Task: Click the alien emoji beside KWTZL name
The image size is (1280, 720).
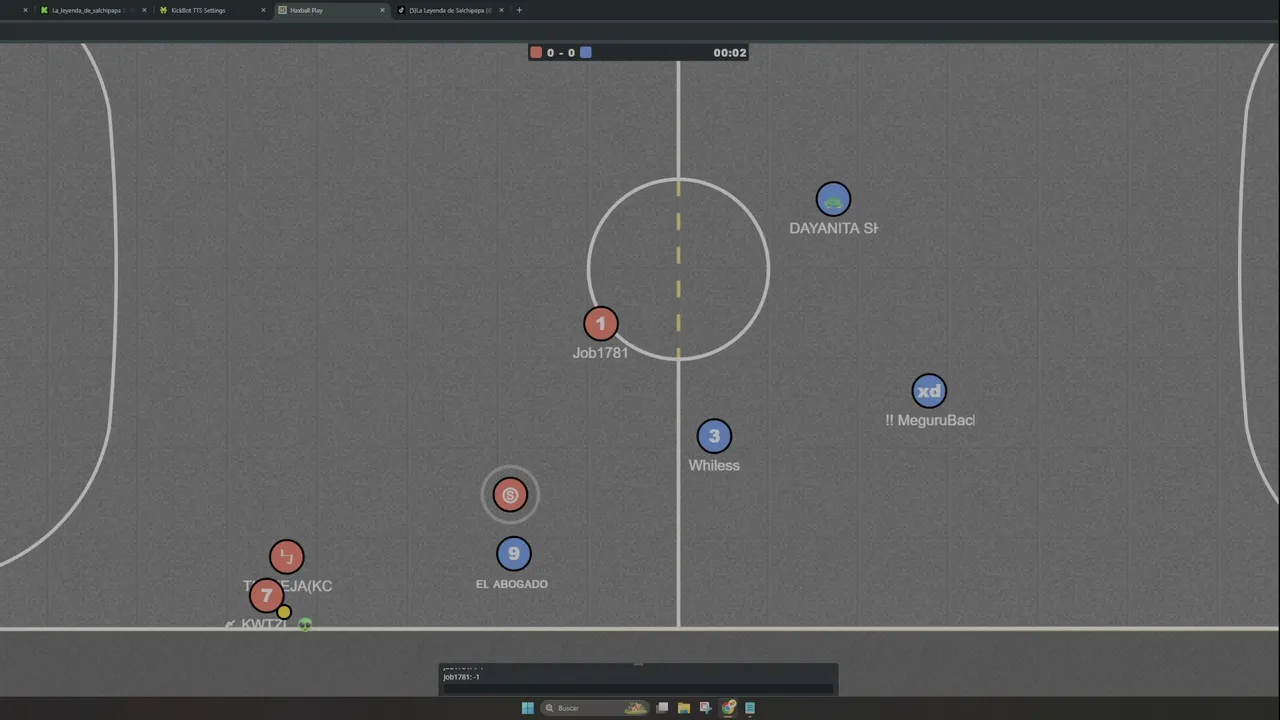Action: tap(305, 624)
